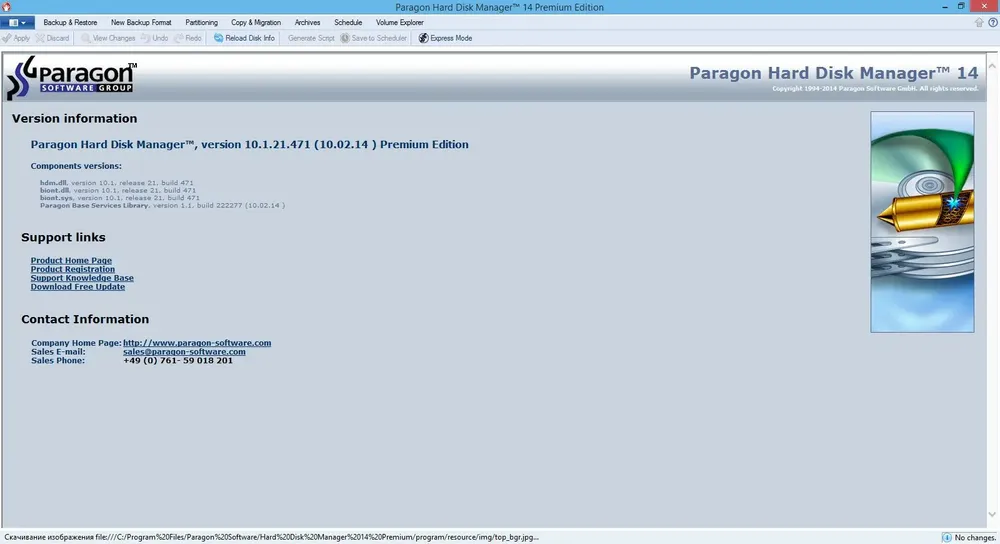Image resolution: width=1000 pixels, height=544 pixels.
Task: Click the Discard changes icon
Action: [40, 38]
